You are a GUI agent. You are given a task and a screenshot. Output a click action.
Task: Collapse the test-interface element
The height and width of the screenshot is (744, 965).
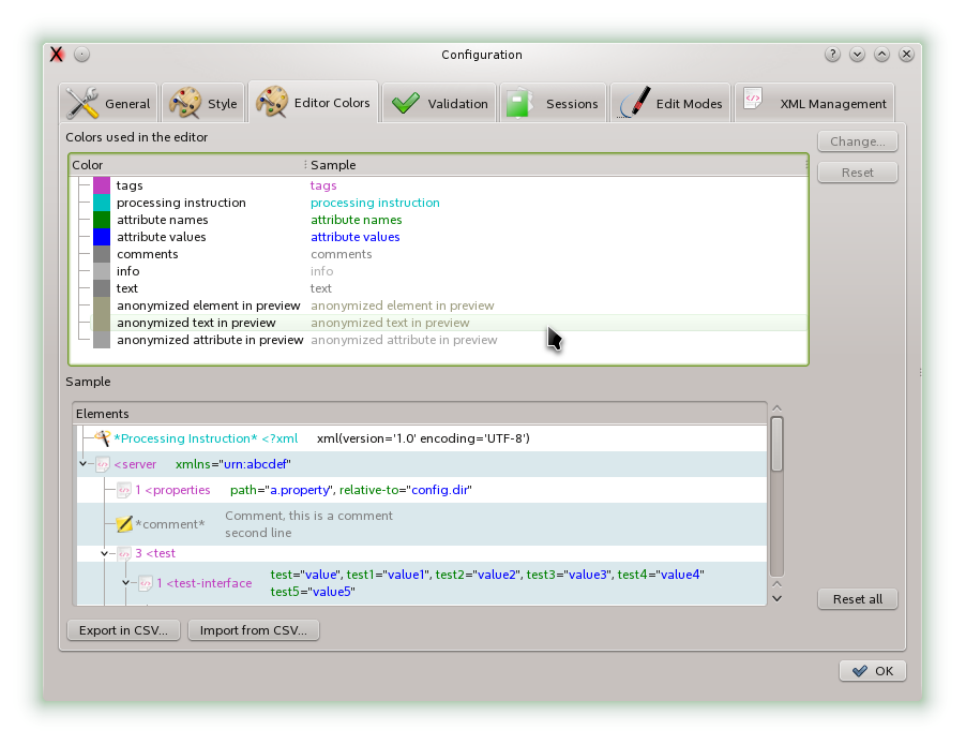[x=126, y=582]
